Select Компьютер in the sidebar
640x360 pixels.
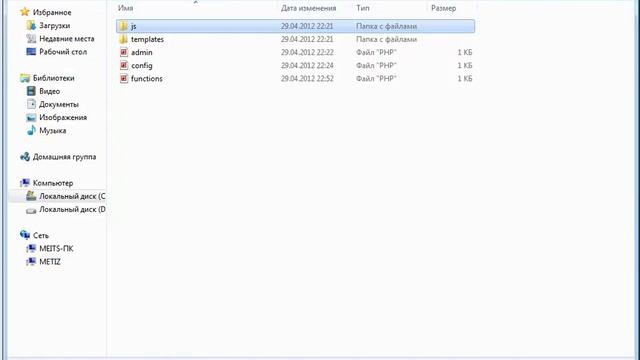tap(53, 183)
